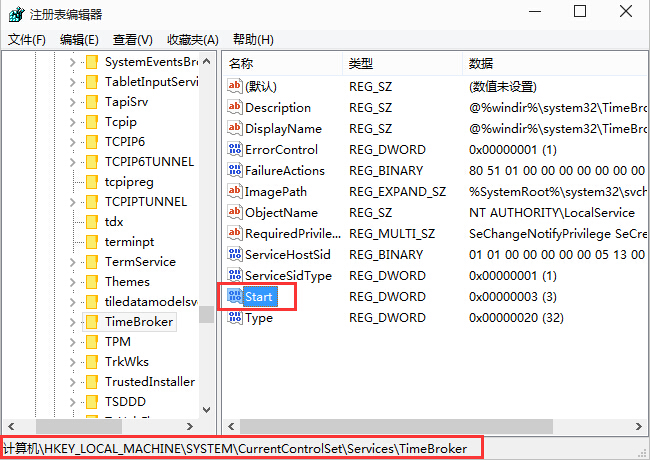Expand the TabletInputService tree node
650x460 pixels.
73,82
